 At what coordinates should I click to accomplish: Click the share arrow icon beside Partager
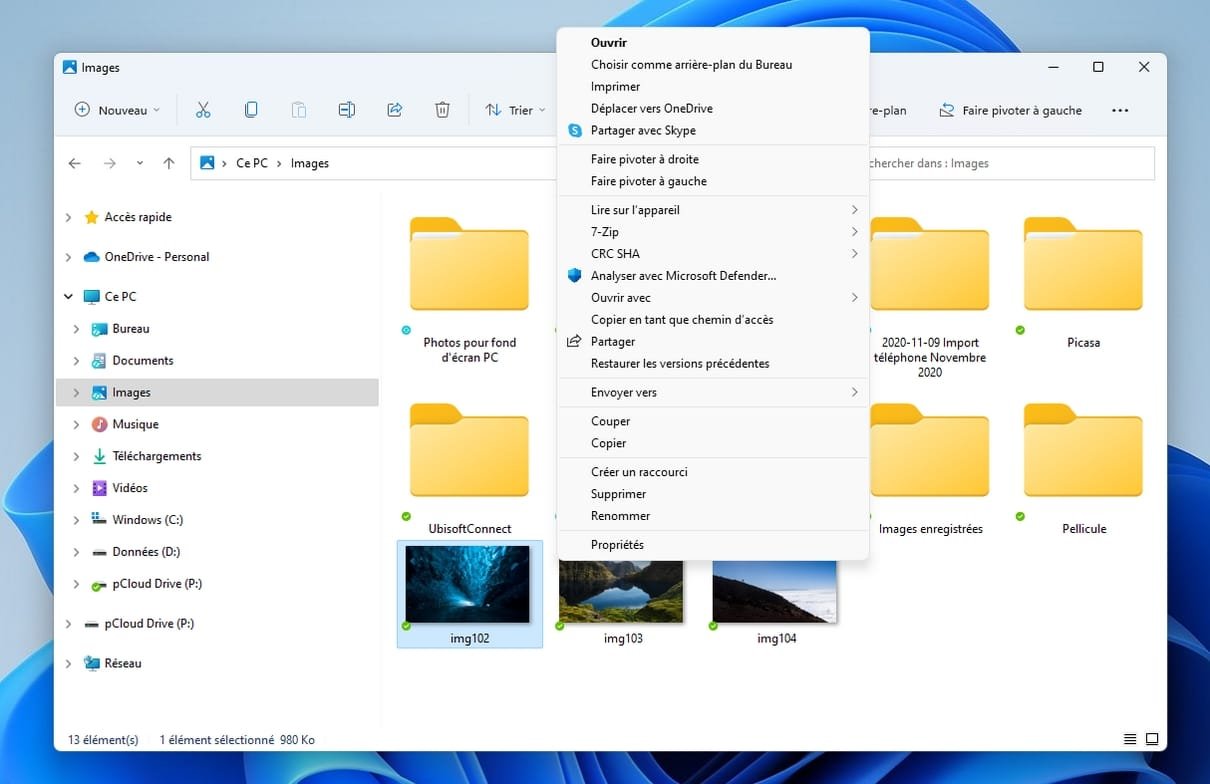tap(574, 341)
